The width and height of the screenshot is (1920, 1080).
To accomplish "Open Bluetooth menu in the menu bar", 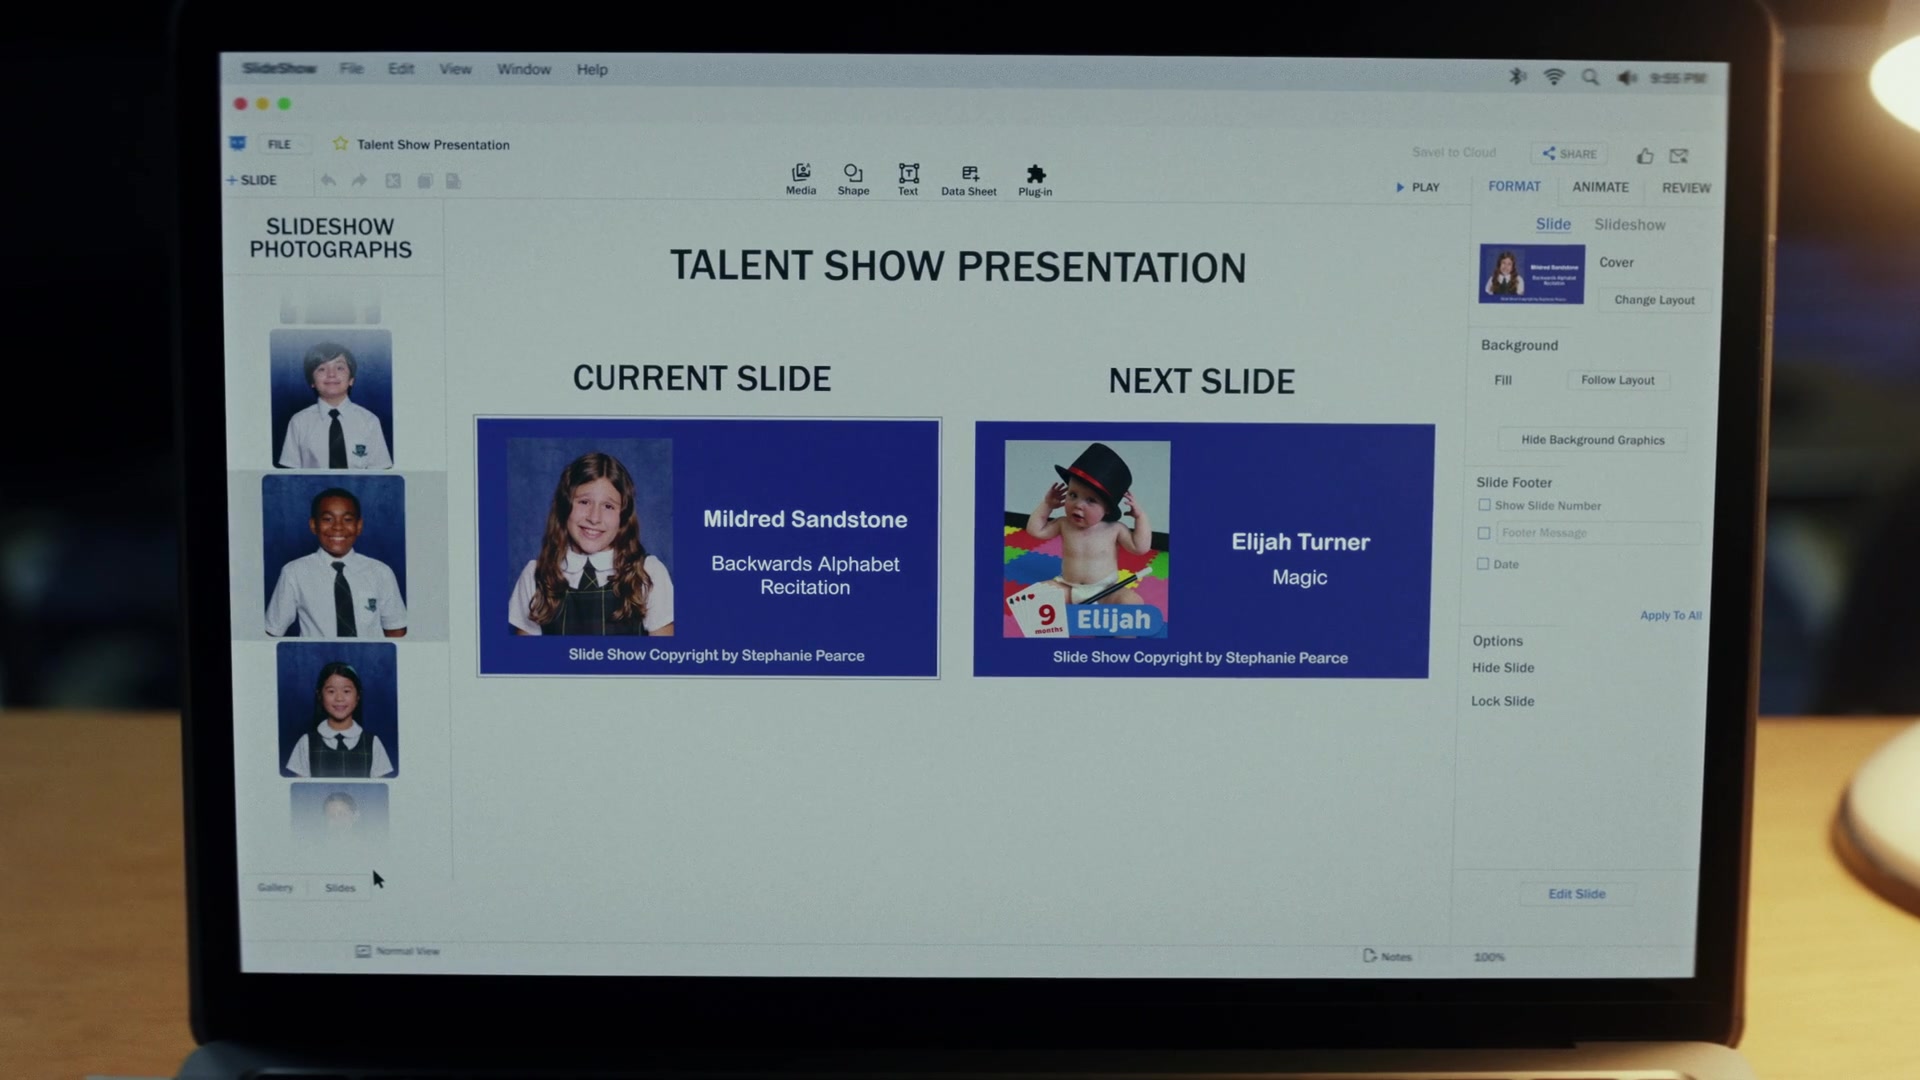I will (1517, 76).
